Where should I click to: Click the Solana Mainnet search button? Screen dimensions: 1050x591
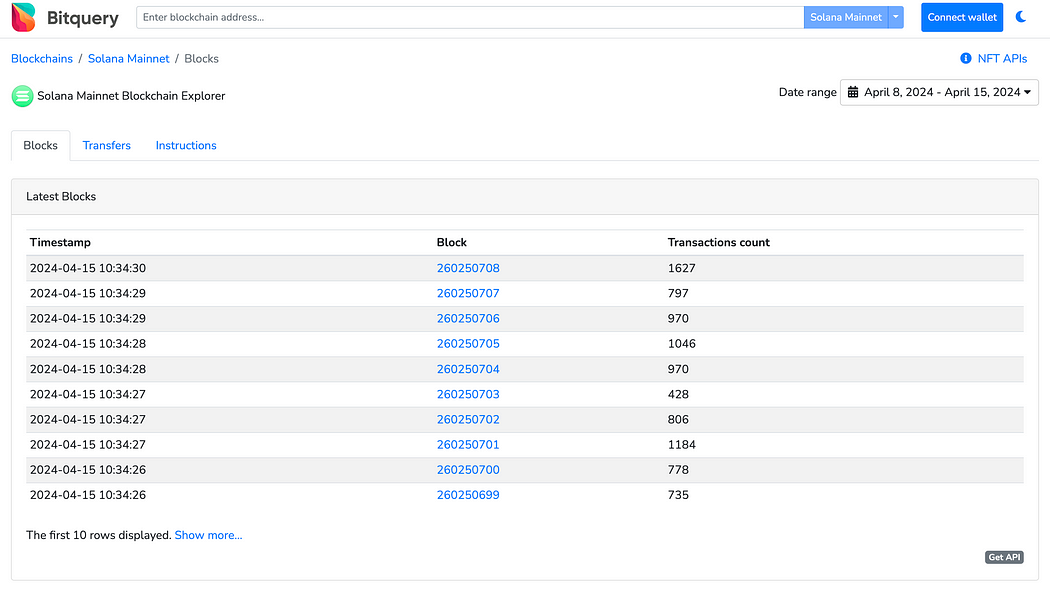846,17
